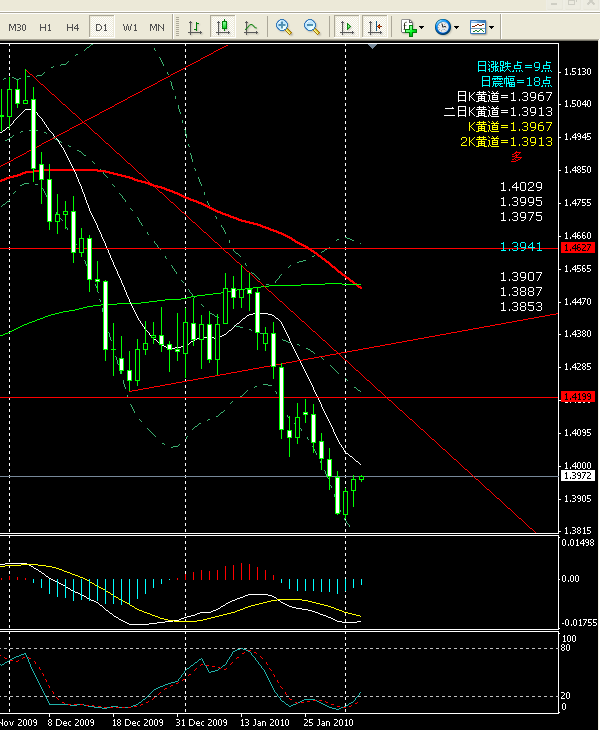
Task: Click the MACD scale value 0.01498
Action: coord(578,542)
